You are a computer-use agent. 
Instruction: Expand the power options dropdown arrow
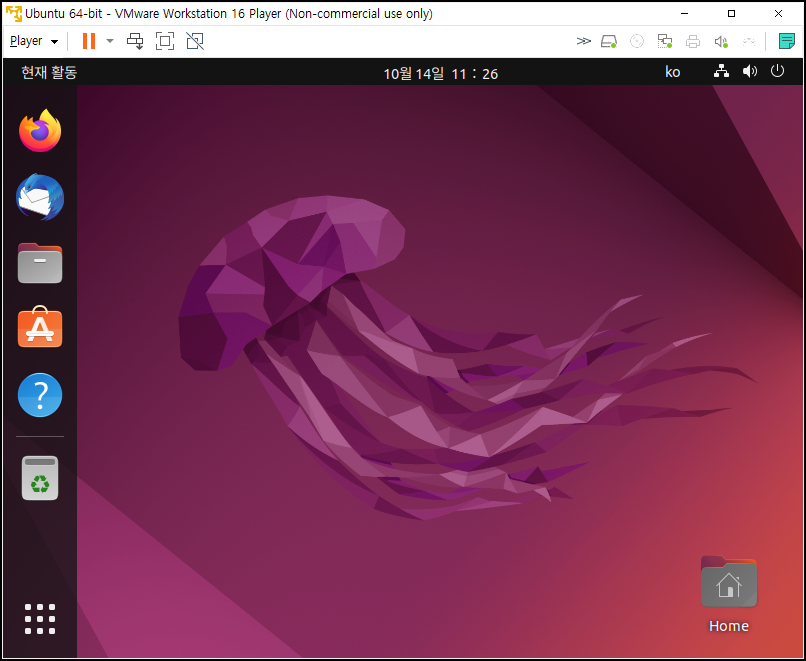[109, 41]
